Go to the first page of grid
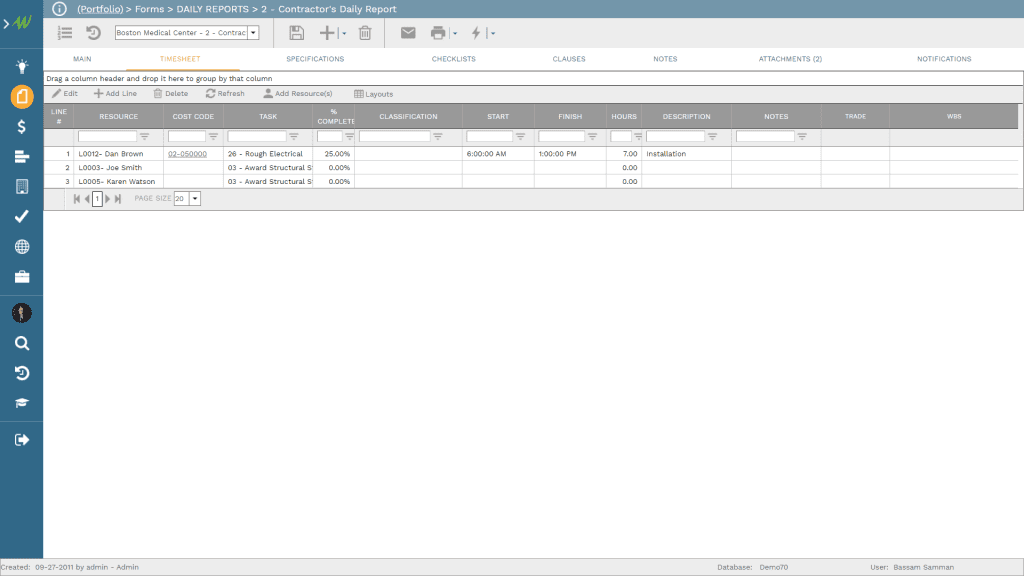The image size is (1024, 576). [76, 199]
